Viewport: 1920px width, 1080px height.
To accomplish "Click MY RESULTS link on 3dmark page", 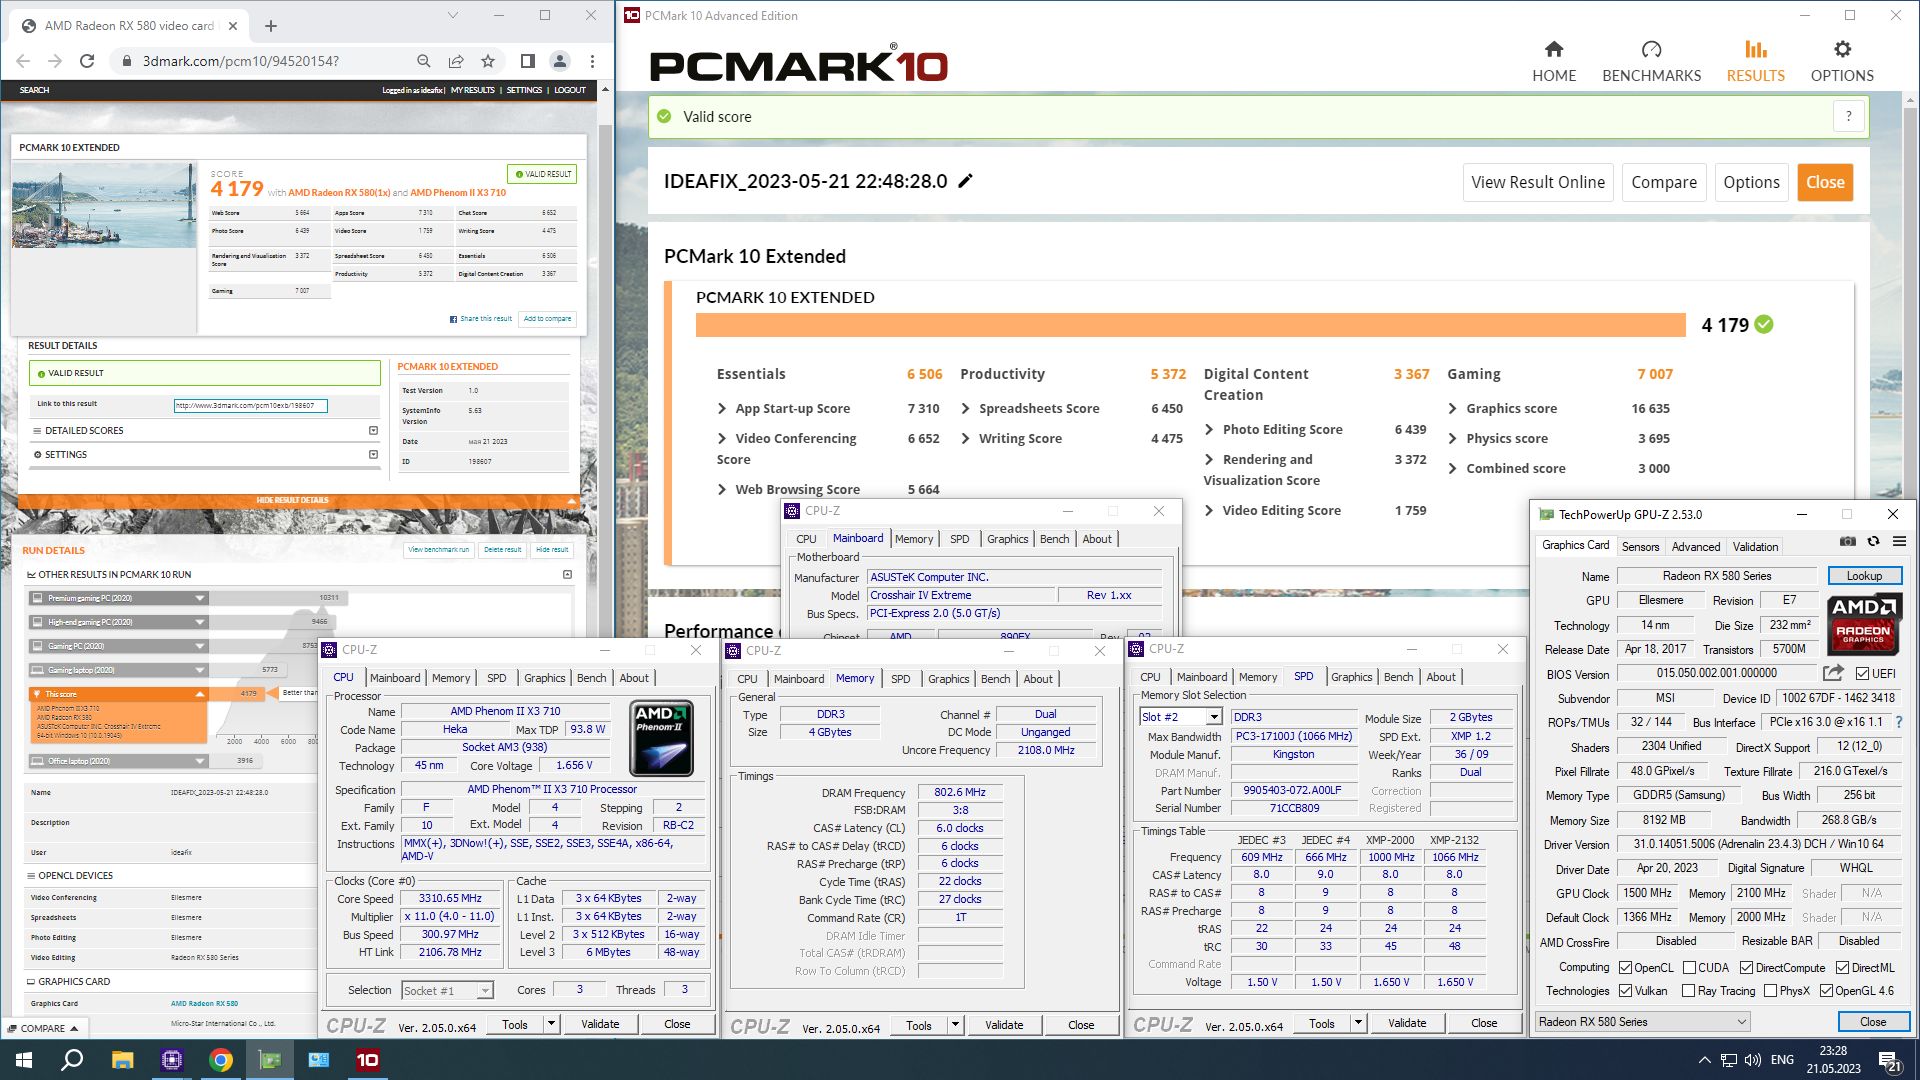I will pos(472,90).
